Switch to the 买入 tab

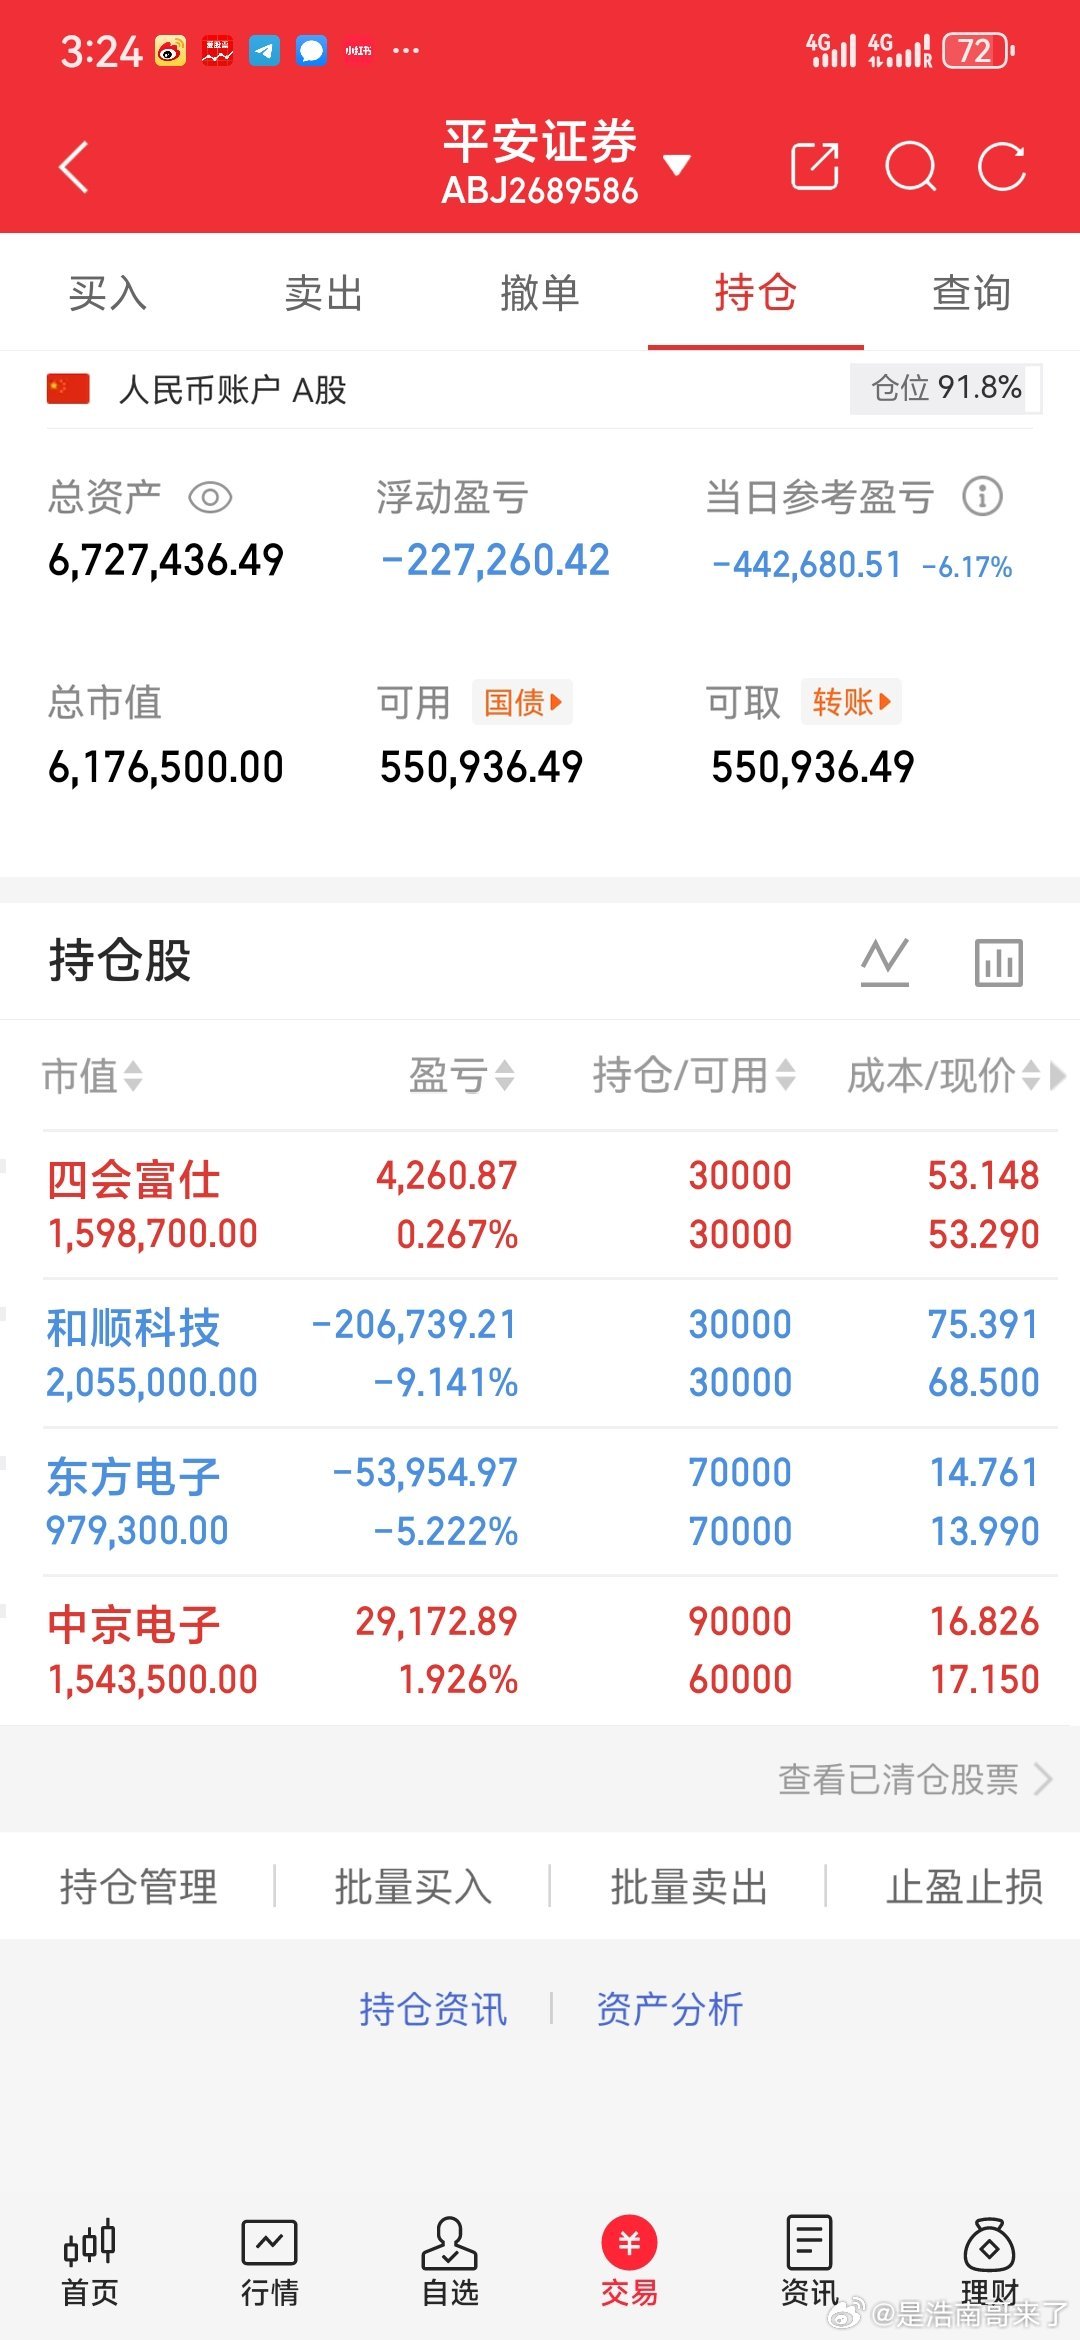pyautogui.click(x=108, y=293)
